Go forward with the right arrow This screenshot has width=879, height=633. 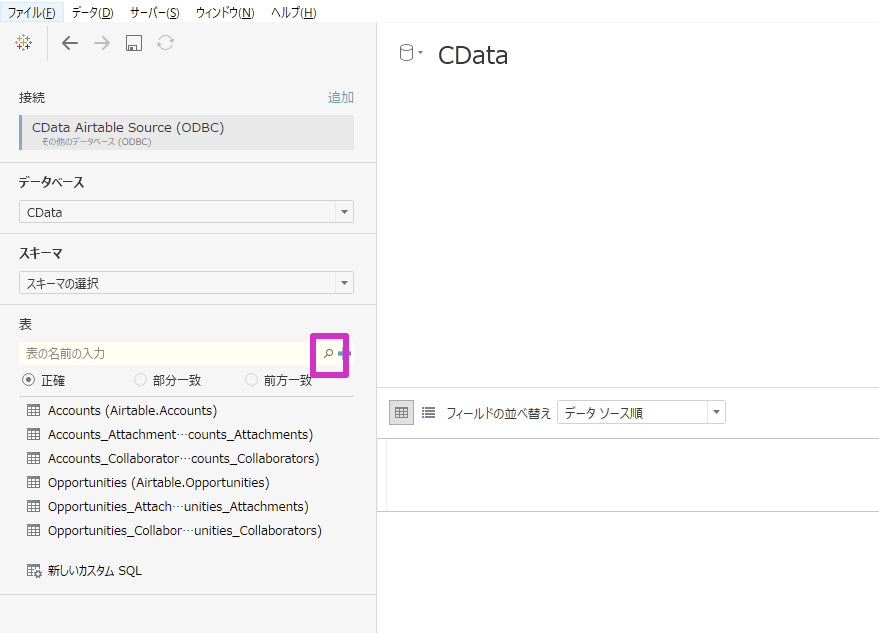(x=101, y=43)
